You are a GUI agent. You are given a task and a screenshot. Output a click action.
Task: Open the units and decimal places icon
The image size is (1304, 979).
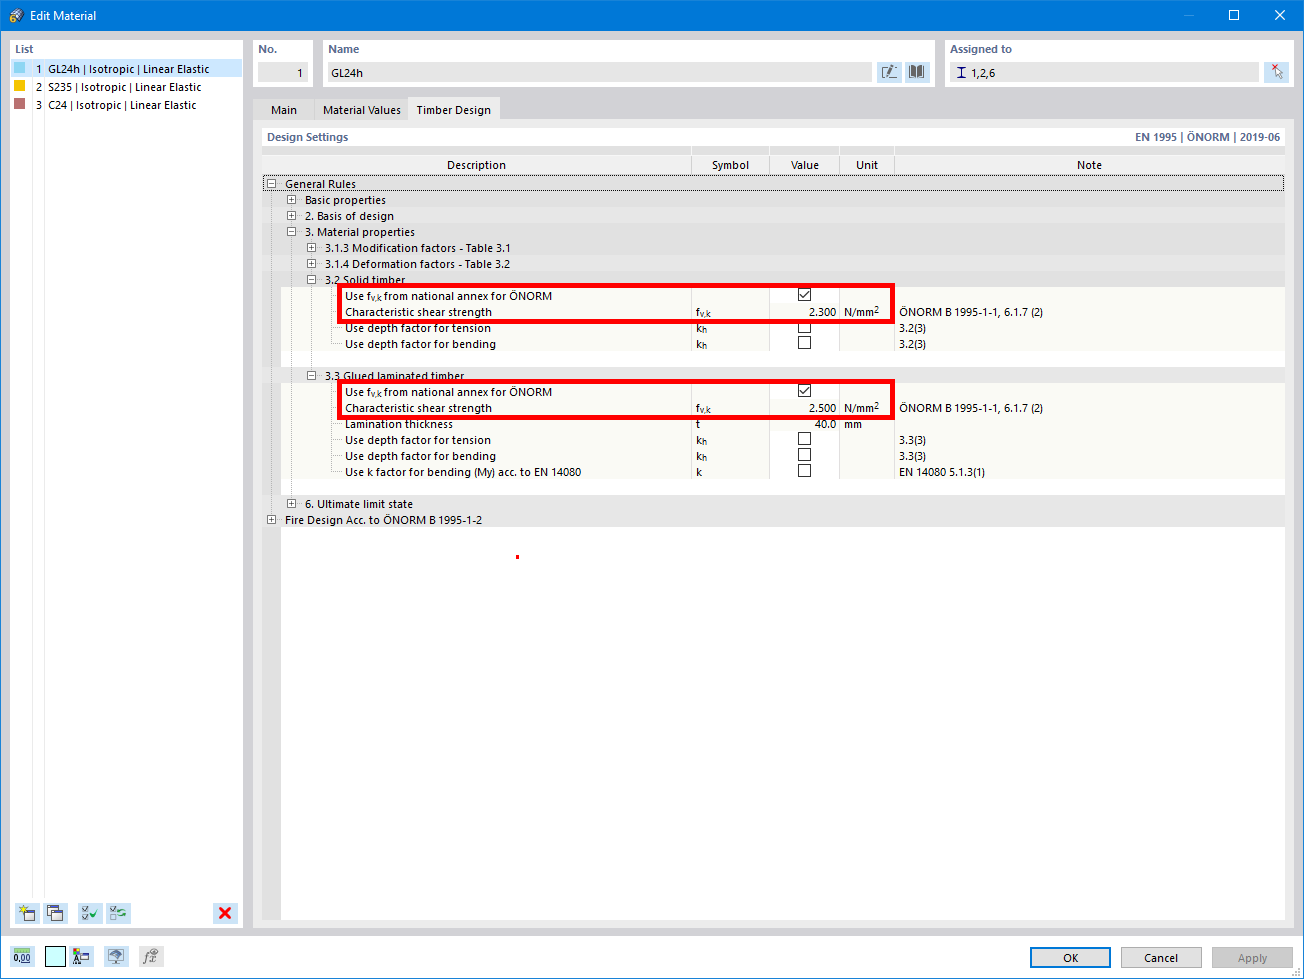tap(22, 956)
